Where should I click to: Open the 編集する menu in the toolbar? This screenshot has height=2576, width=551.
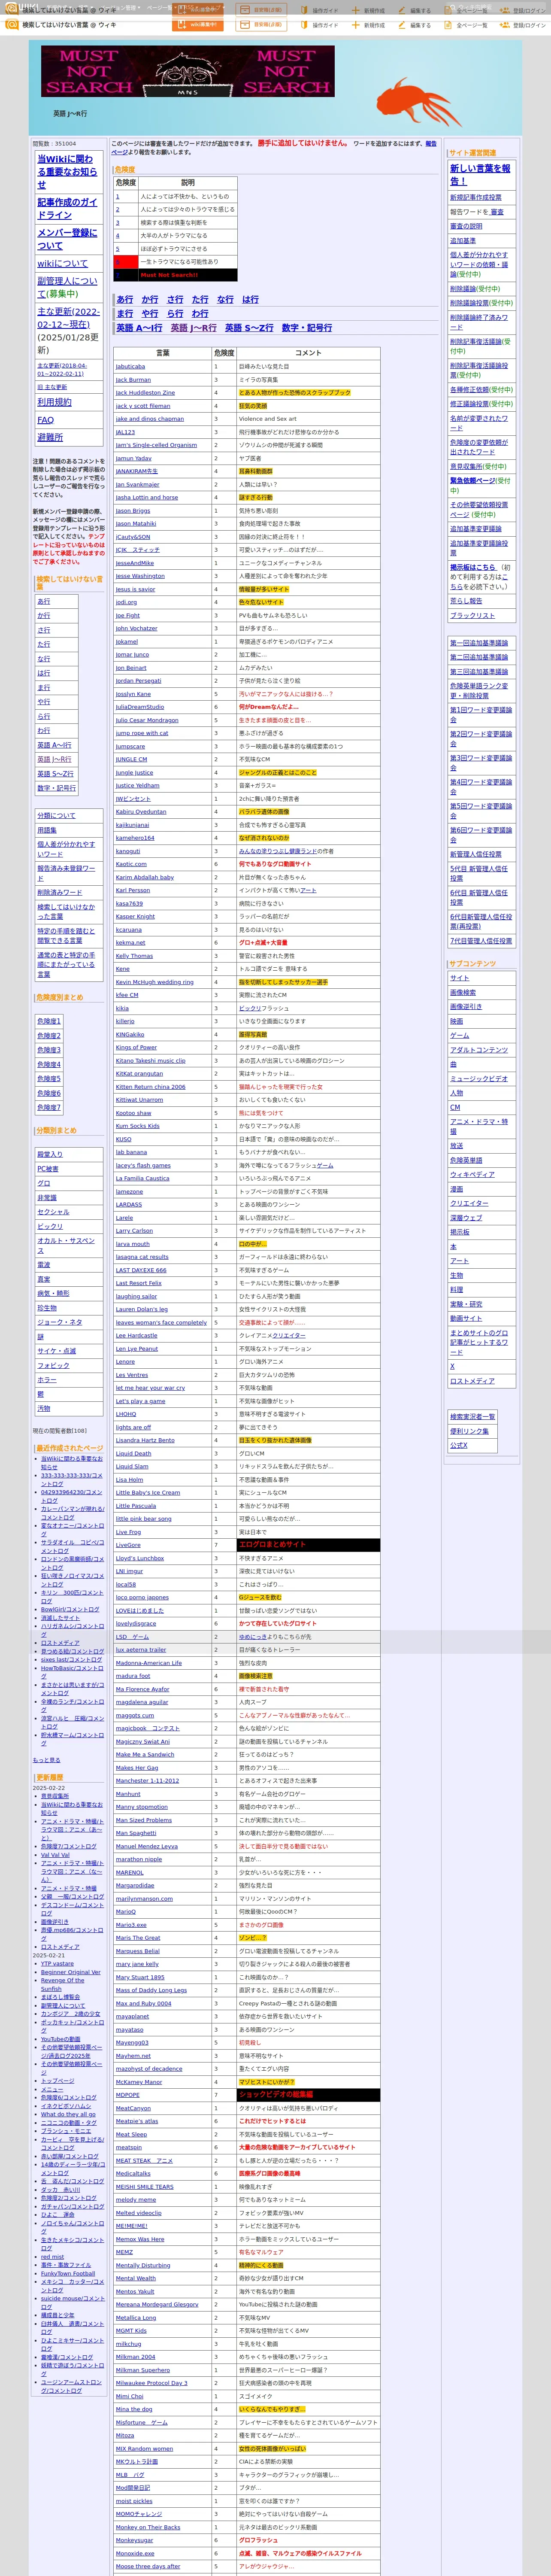click(x=416, y=25)
